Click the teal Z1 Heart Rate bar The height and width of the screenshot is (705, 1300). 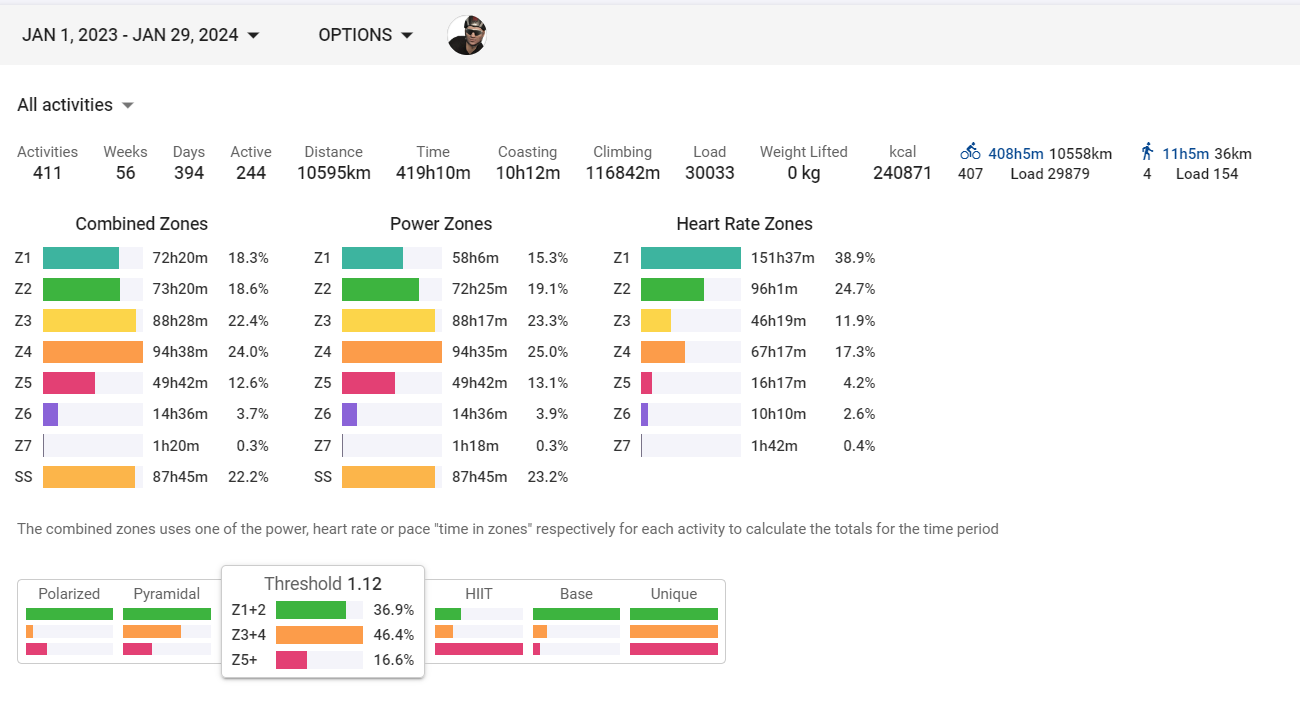(x=690, y=258)
